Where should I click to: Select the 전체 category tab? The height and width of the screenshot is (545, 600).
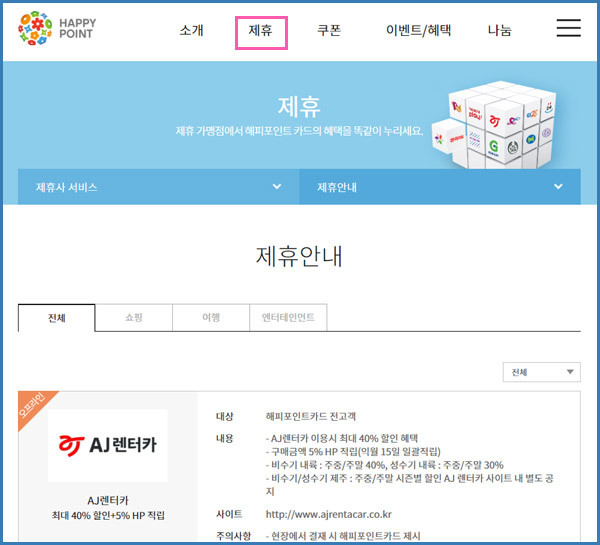pyautogui.click(x=57, y=318)
